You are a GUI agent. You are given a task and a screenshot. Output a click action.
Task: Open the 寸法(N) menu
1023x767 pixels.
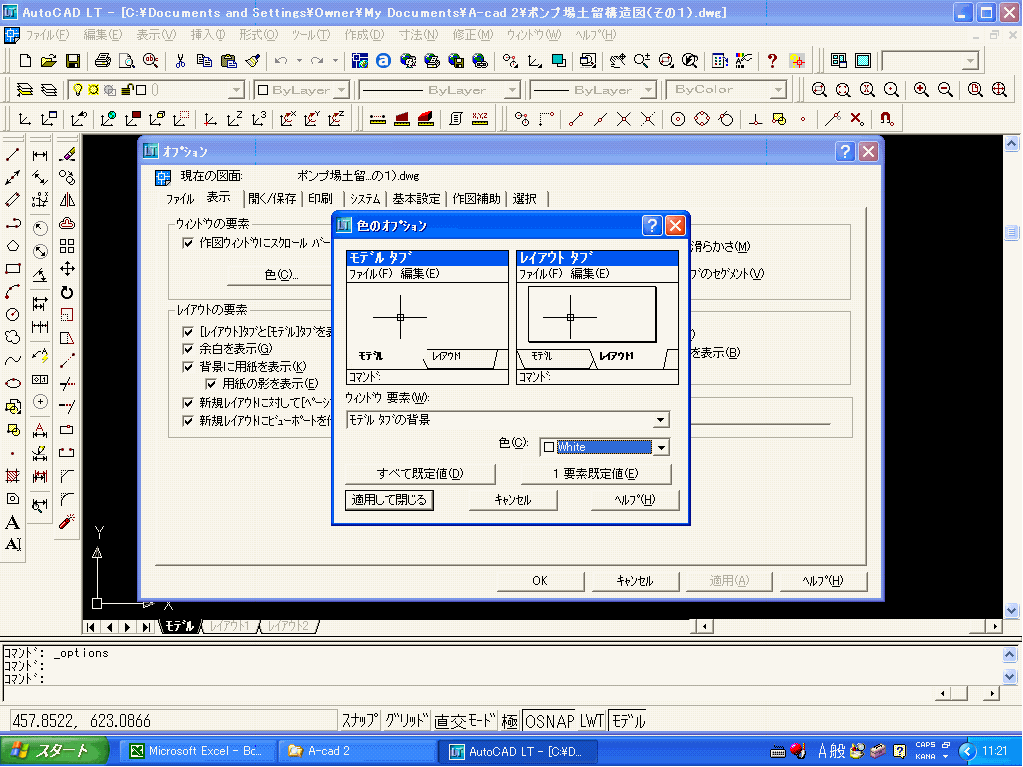pyautogui.click(x=418, y=35)
